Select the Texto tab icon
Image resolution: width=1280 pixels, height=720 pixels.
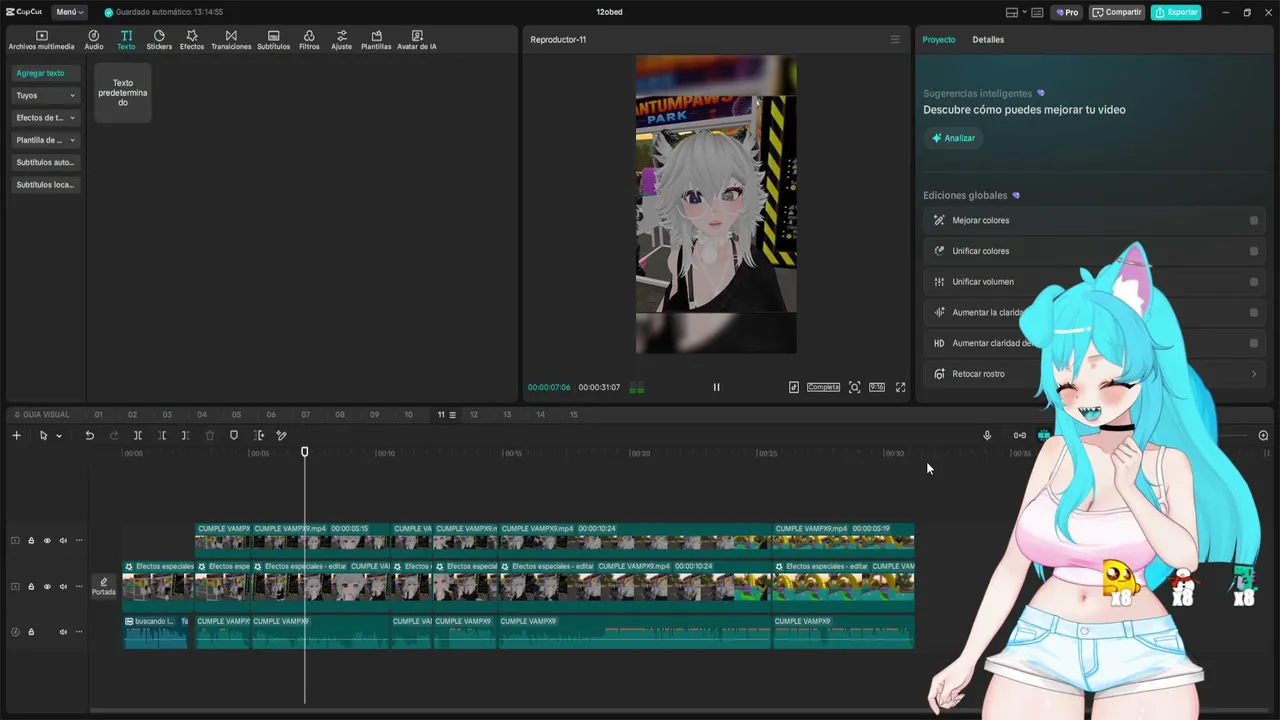point(126,40)
